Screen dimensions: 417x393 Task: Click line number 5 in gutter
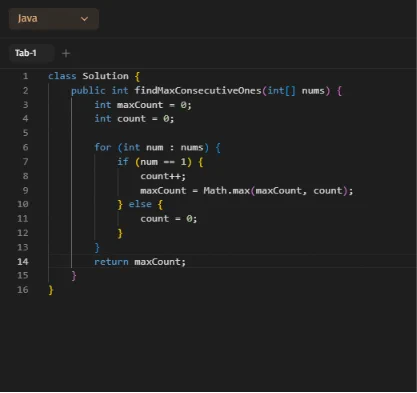point(25,133)
